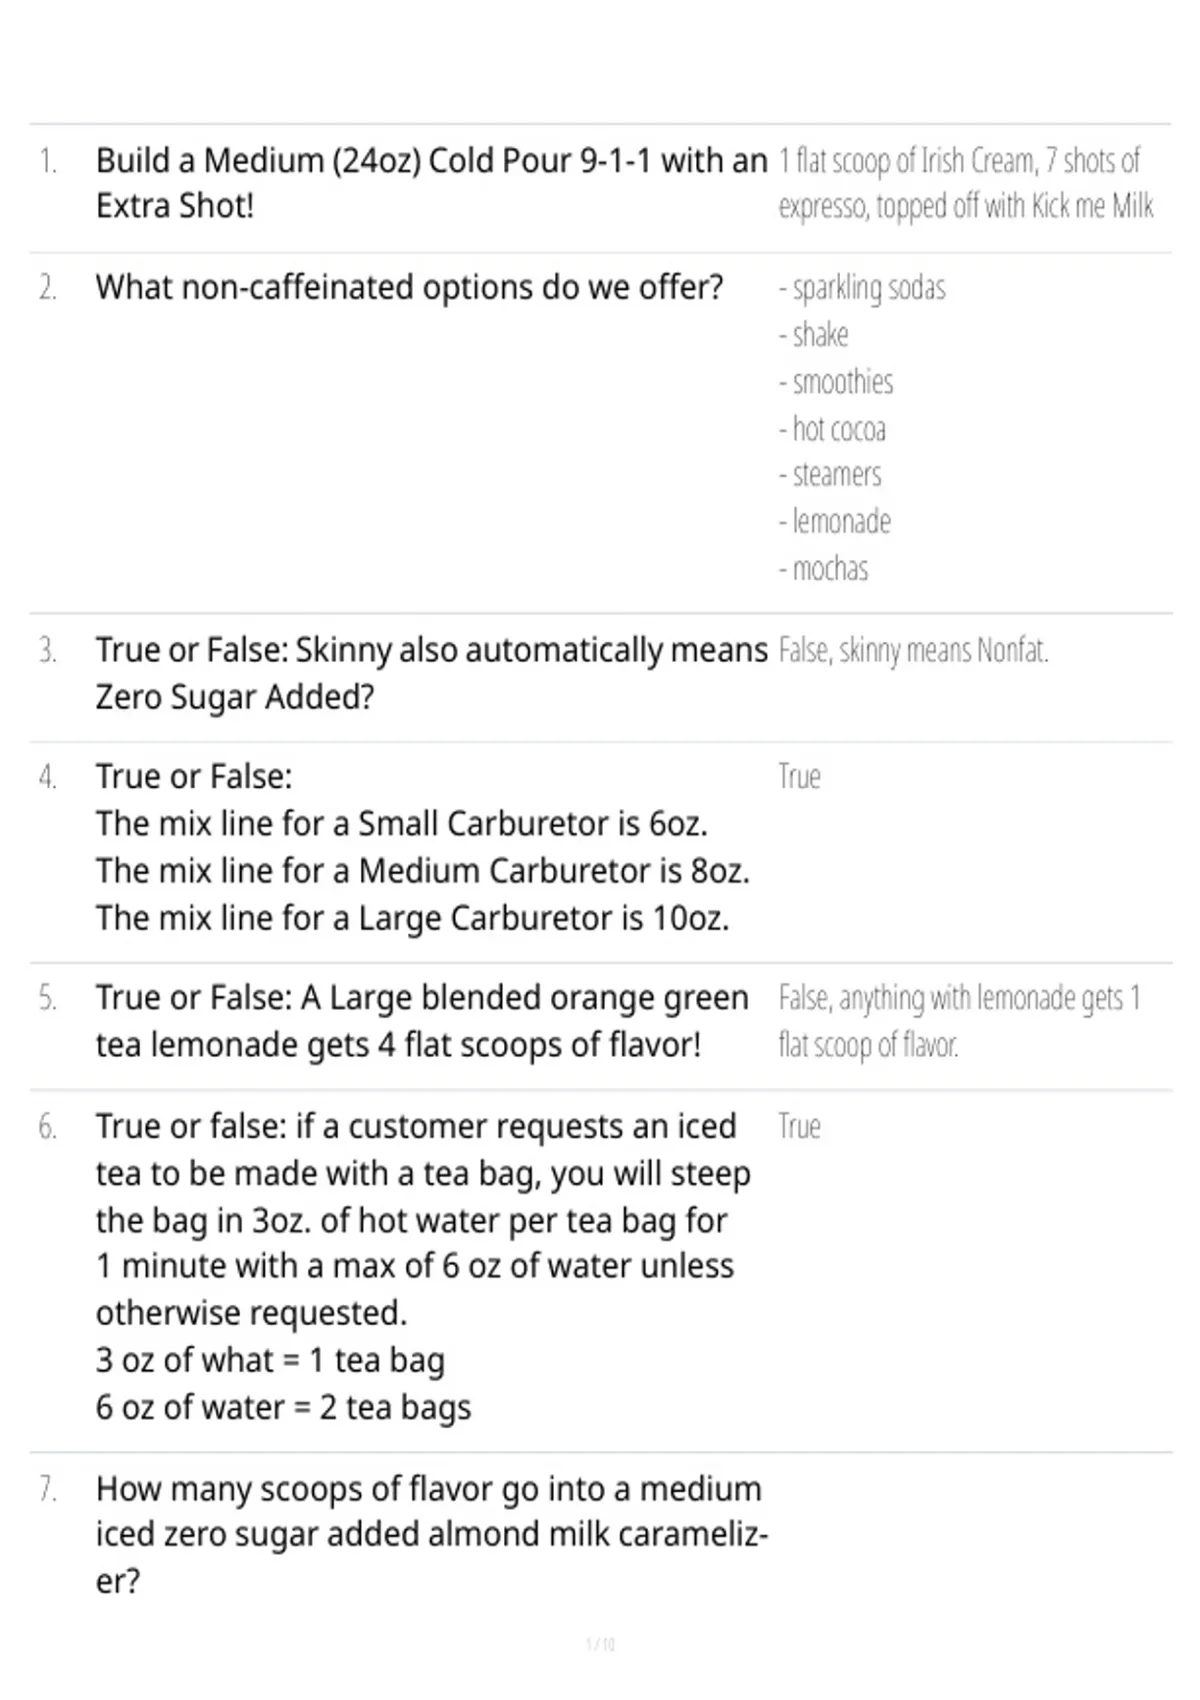Select the 'sparkling sodas' answer line
Image resolution: width=1200 pixels, height=1700 pixels.
[x=862, y=288]
